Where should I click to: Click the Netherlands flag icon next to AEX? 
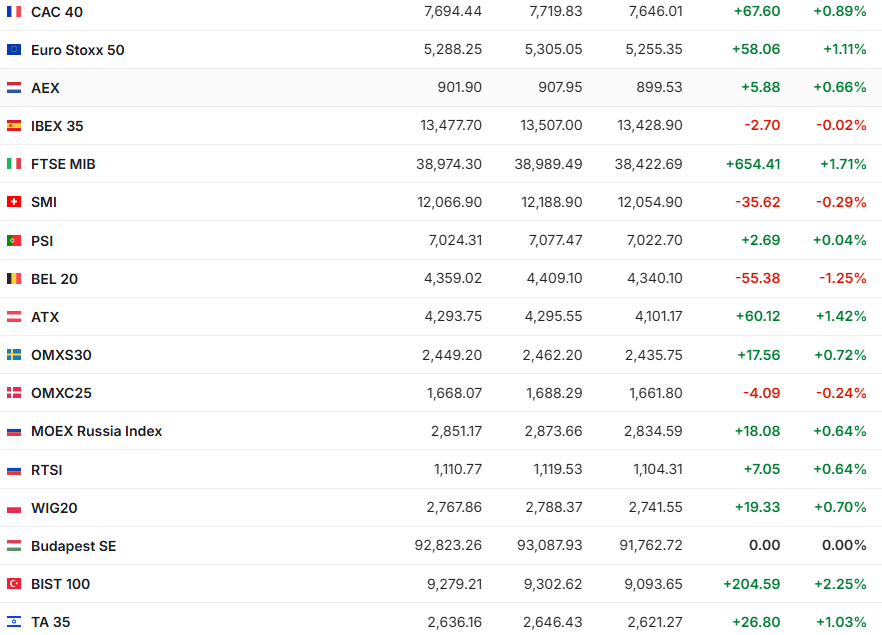point(14,88)
